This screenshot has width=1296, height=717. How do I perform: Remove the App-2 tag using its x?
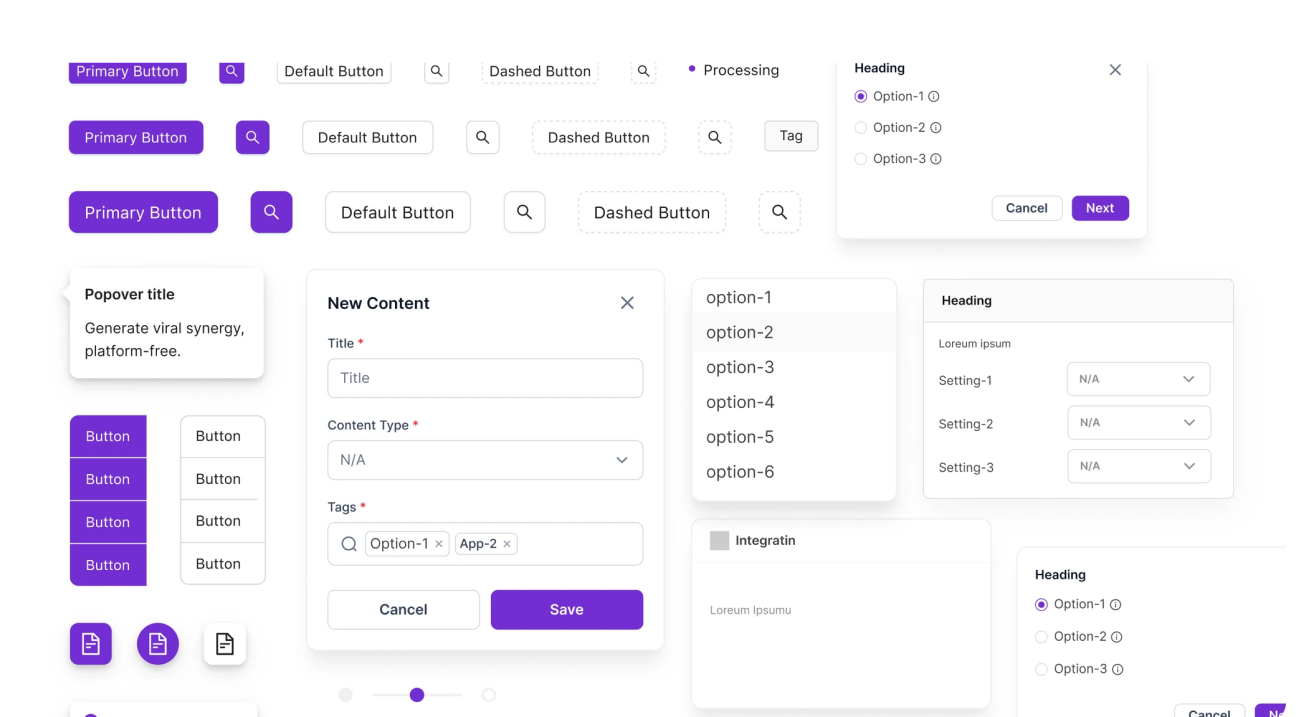point(507,544)
